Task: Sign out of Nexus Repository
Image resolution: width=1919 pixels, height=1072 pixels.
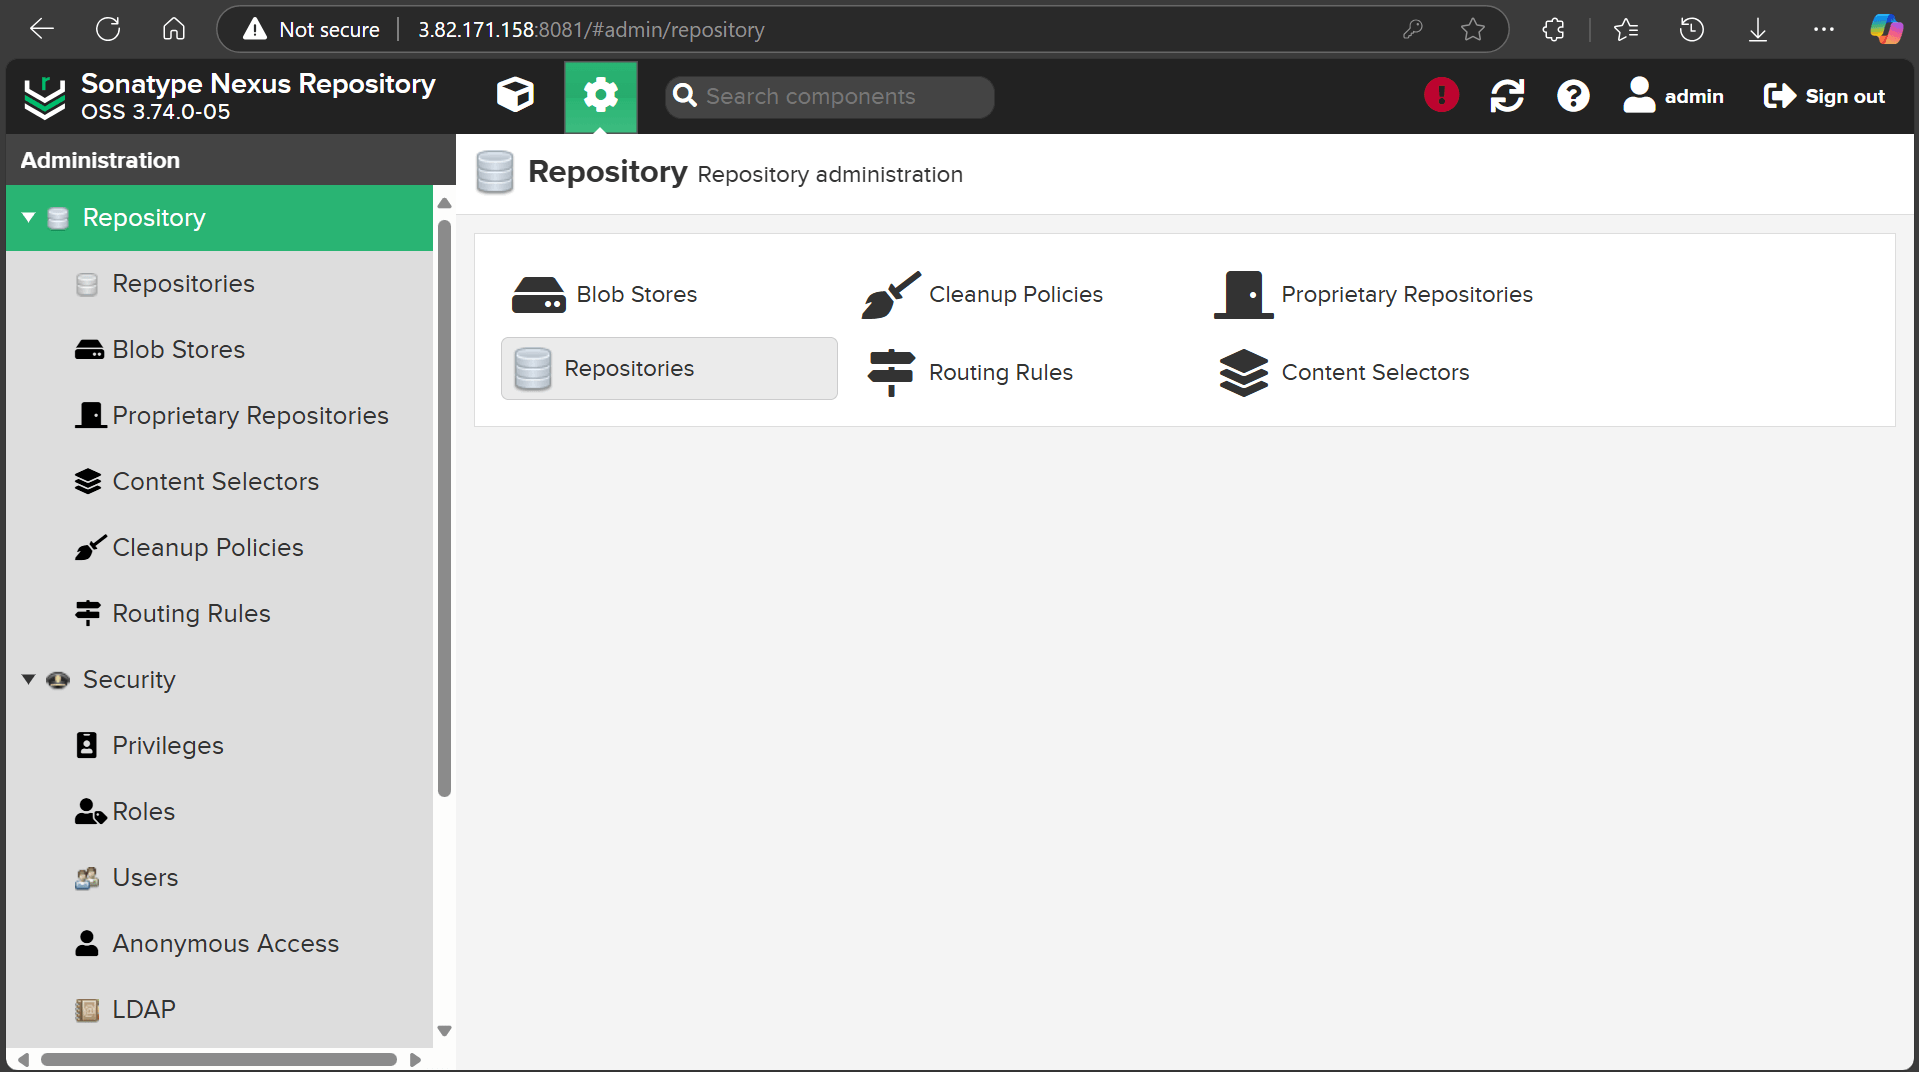Action: pos(1823,95)
